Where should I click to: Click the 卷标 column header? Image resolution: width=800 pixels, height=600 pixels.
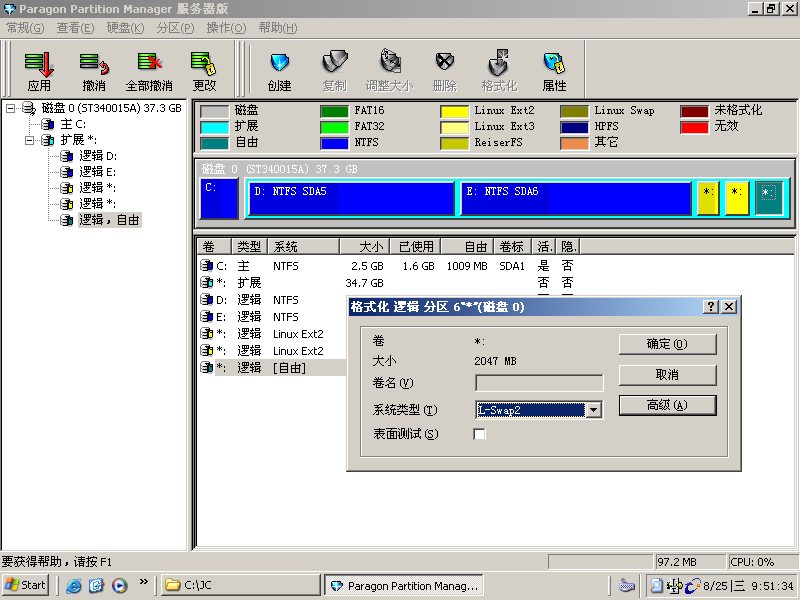512,247
